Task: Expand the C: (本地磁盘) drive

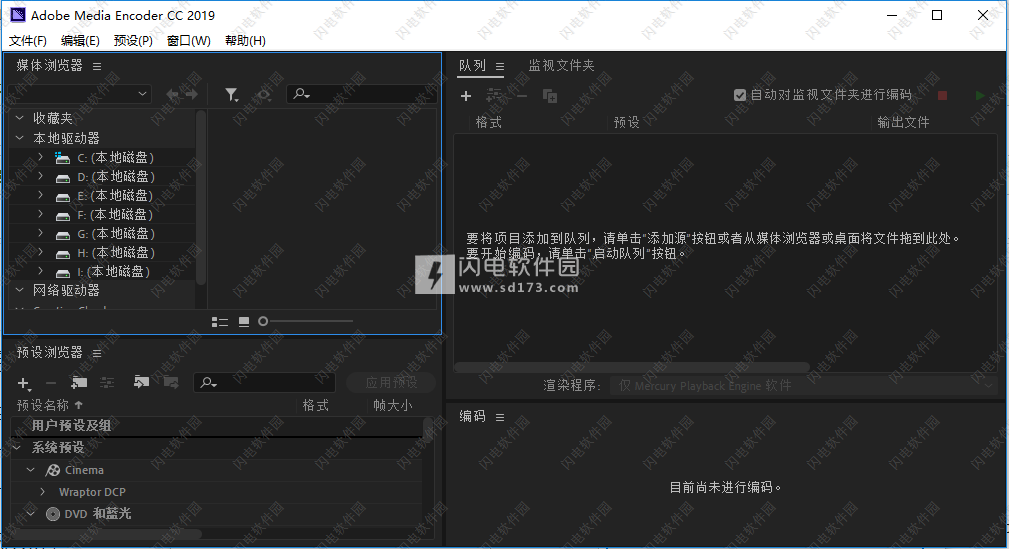Action: [41, 157]
